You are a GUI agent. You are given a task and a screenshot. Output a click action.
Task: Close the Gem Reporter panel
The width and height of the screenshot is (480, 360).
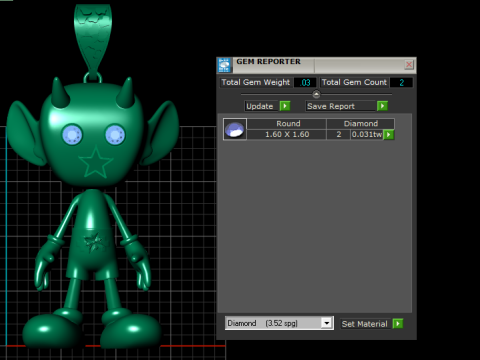[x=409, y=64]
